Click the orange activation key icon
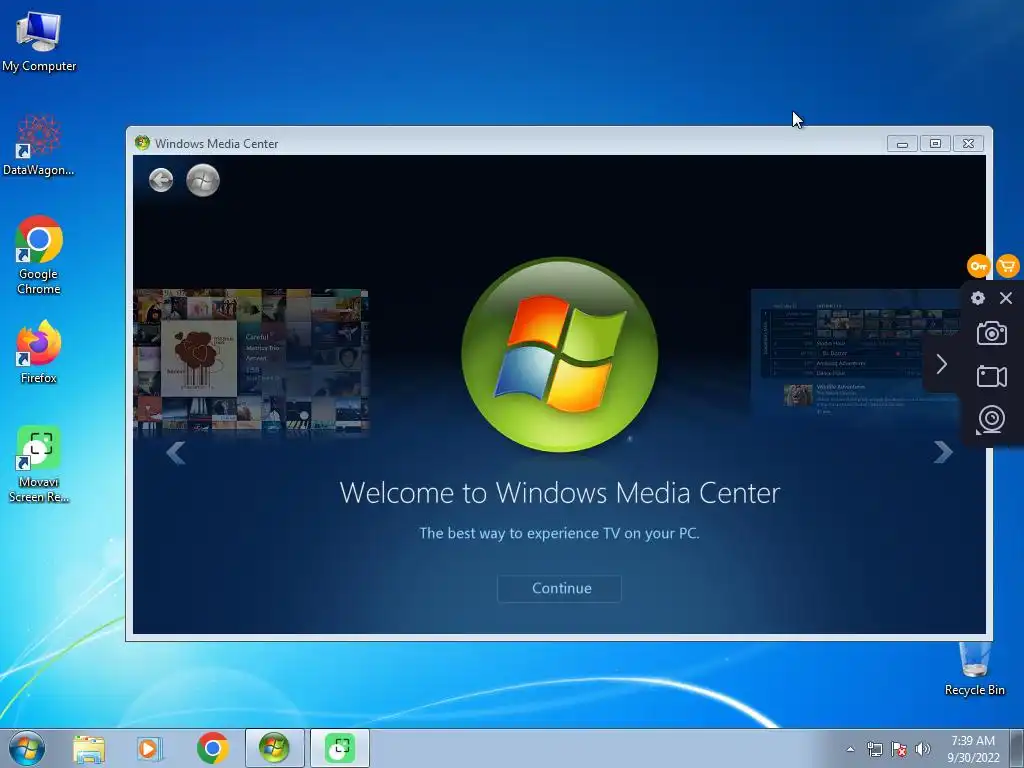This screenshot has height=768, width=1024. click(x=978, y=266)
